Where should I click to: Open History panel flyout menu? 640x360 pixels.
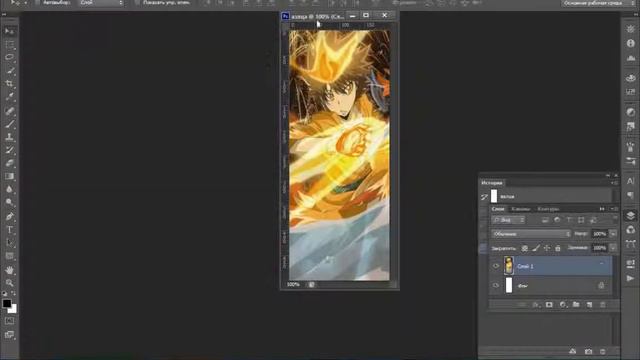[615, 183]
